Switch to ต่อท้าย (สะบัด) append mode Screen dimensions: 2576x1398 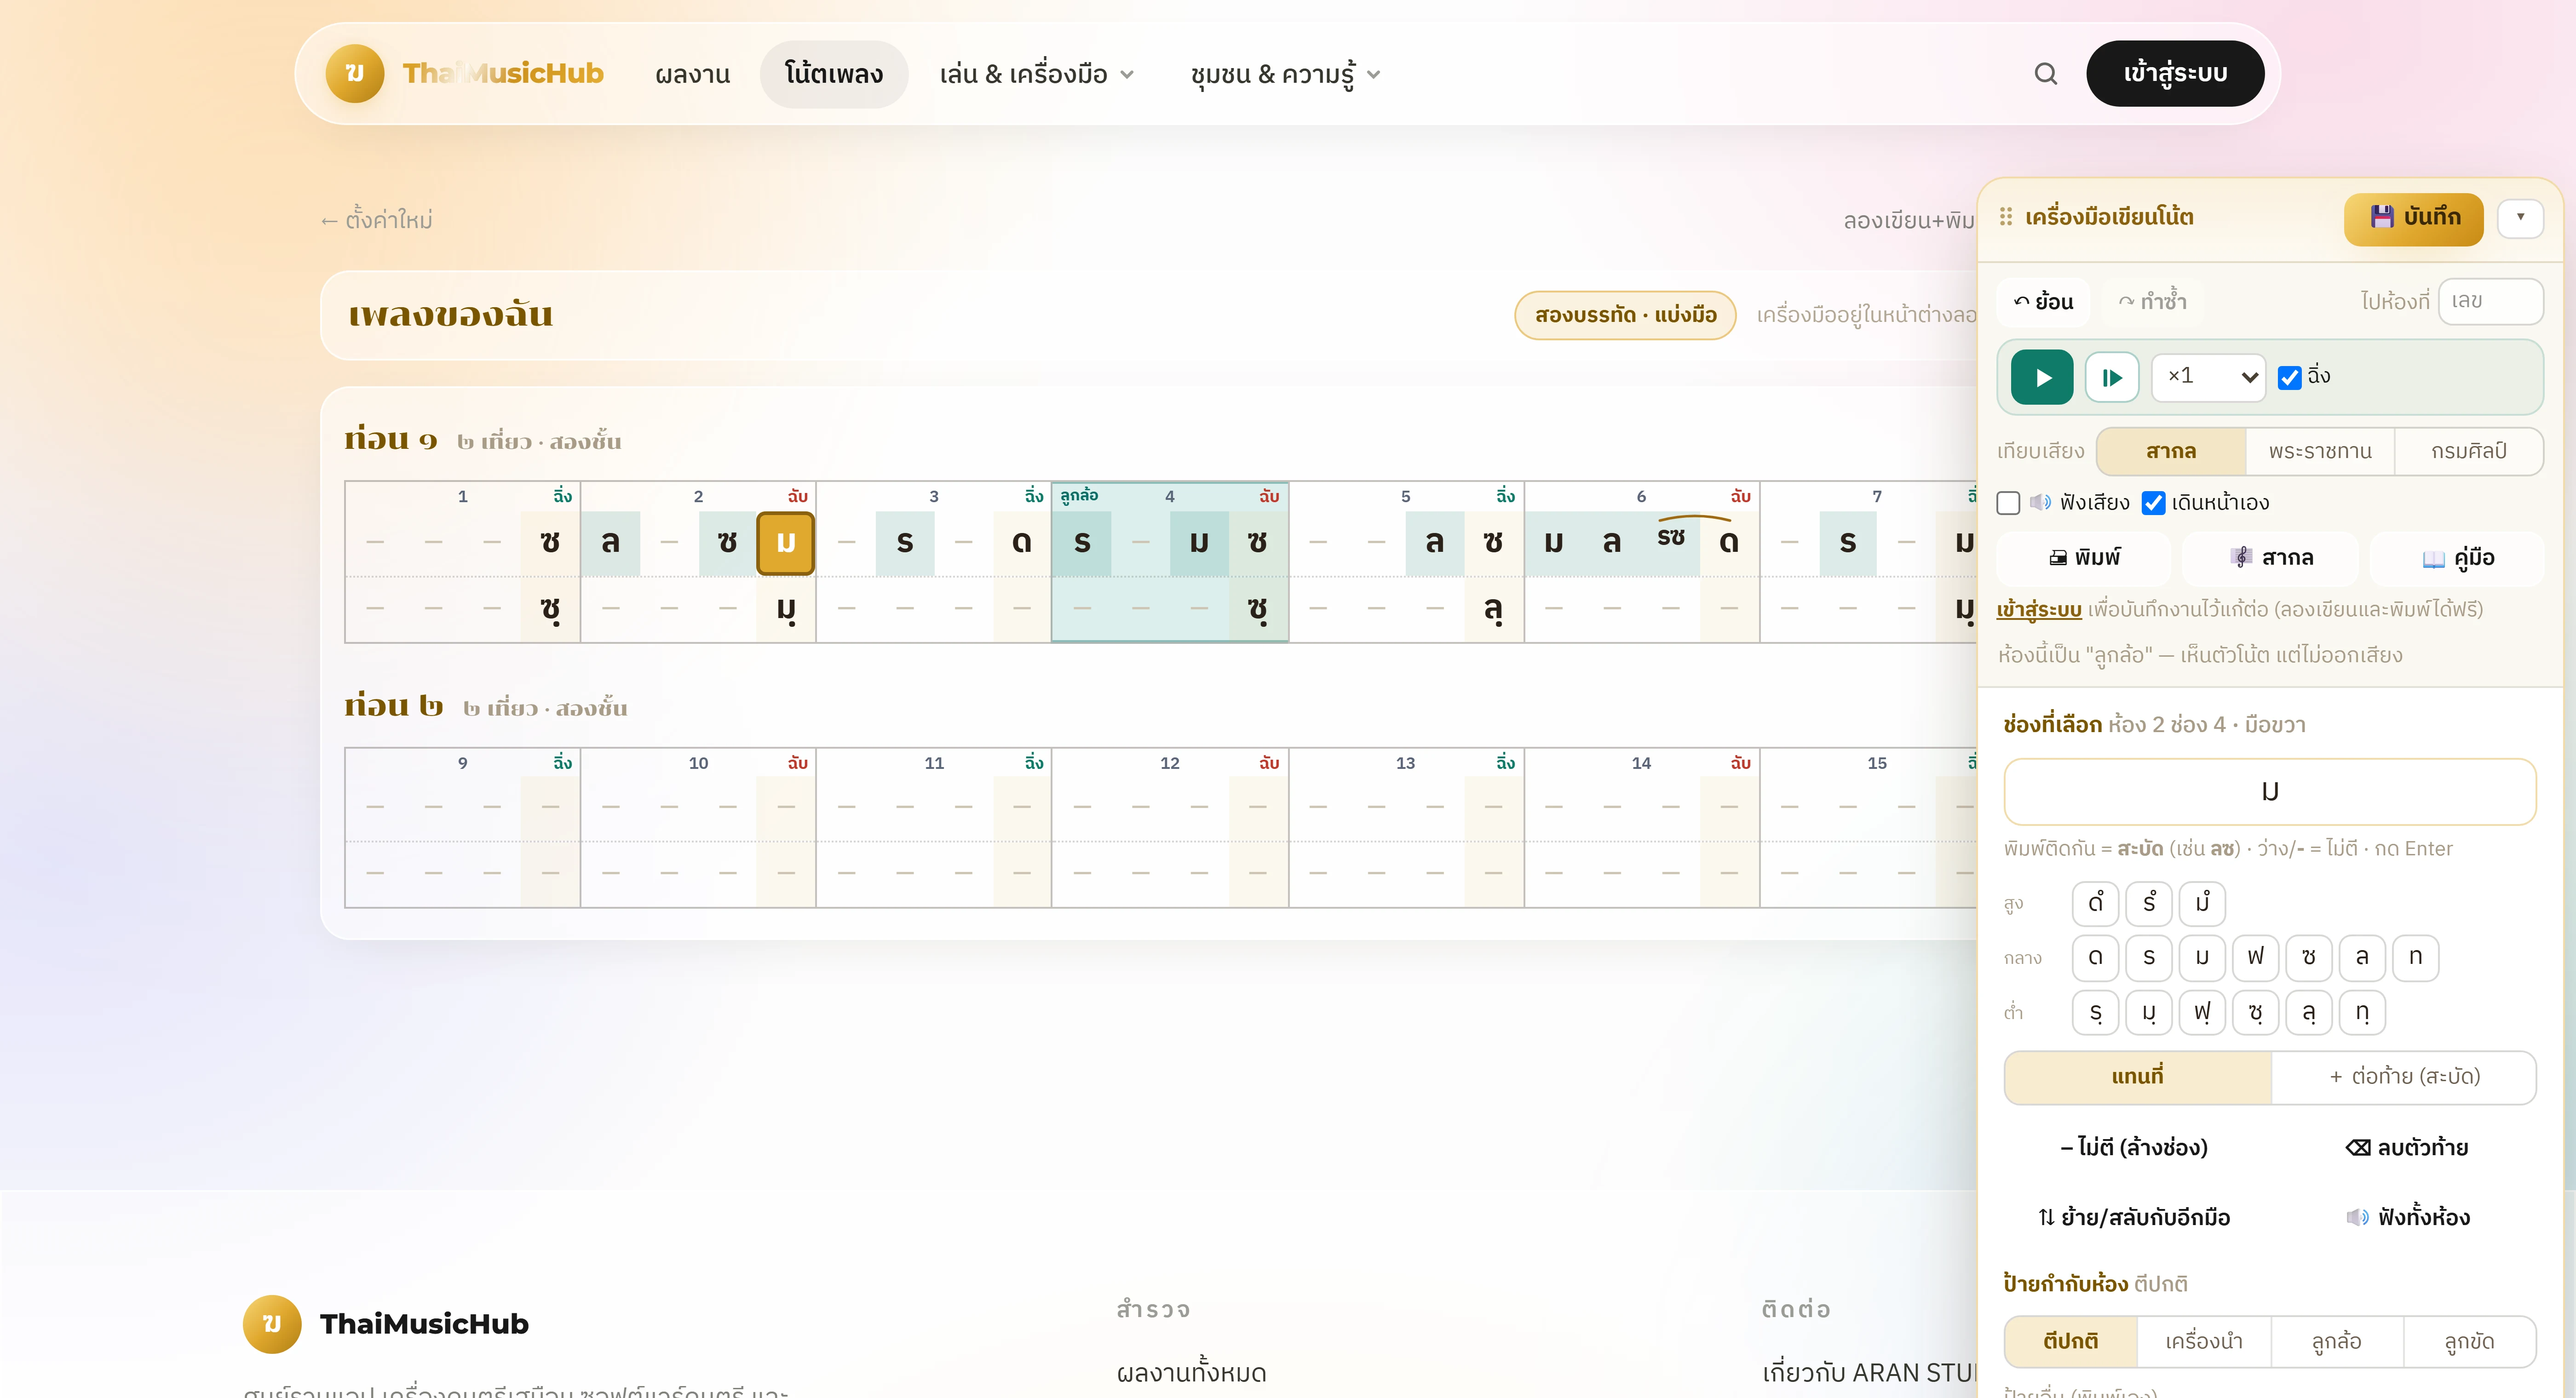[x=2404, y=1076]
